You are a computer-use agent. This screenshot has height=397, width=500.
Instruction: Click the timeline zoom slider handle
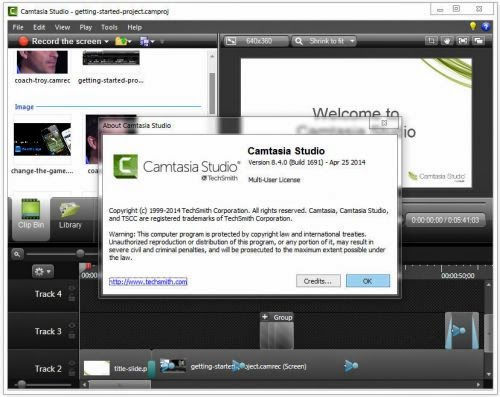pos(80,254)
